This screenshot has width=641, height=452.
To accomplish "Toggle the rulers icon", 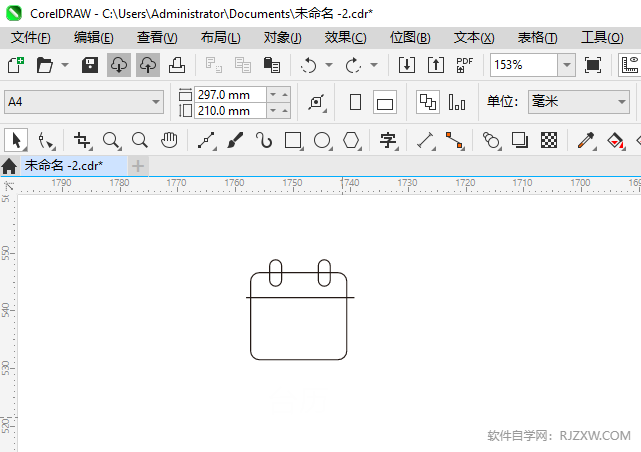I will click(630, 65).
